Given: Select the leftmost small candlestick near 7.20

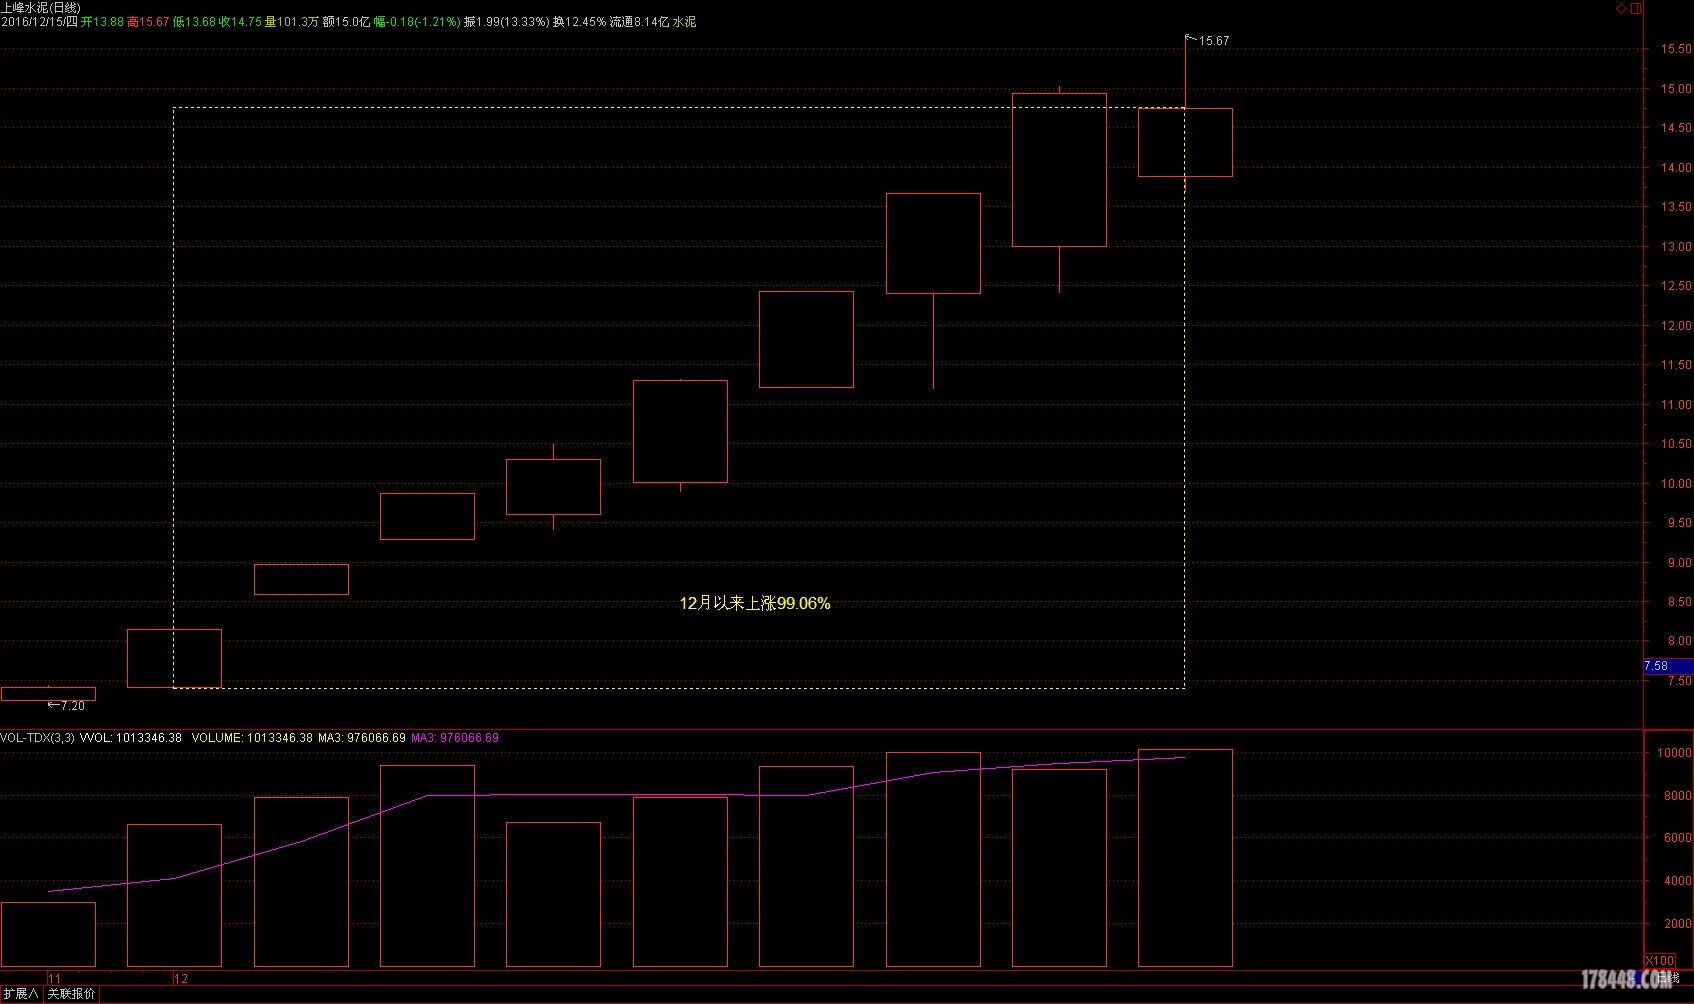Looking at the screenshot, I should click(48, 694).
